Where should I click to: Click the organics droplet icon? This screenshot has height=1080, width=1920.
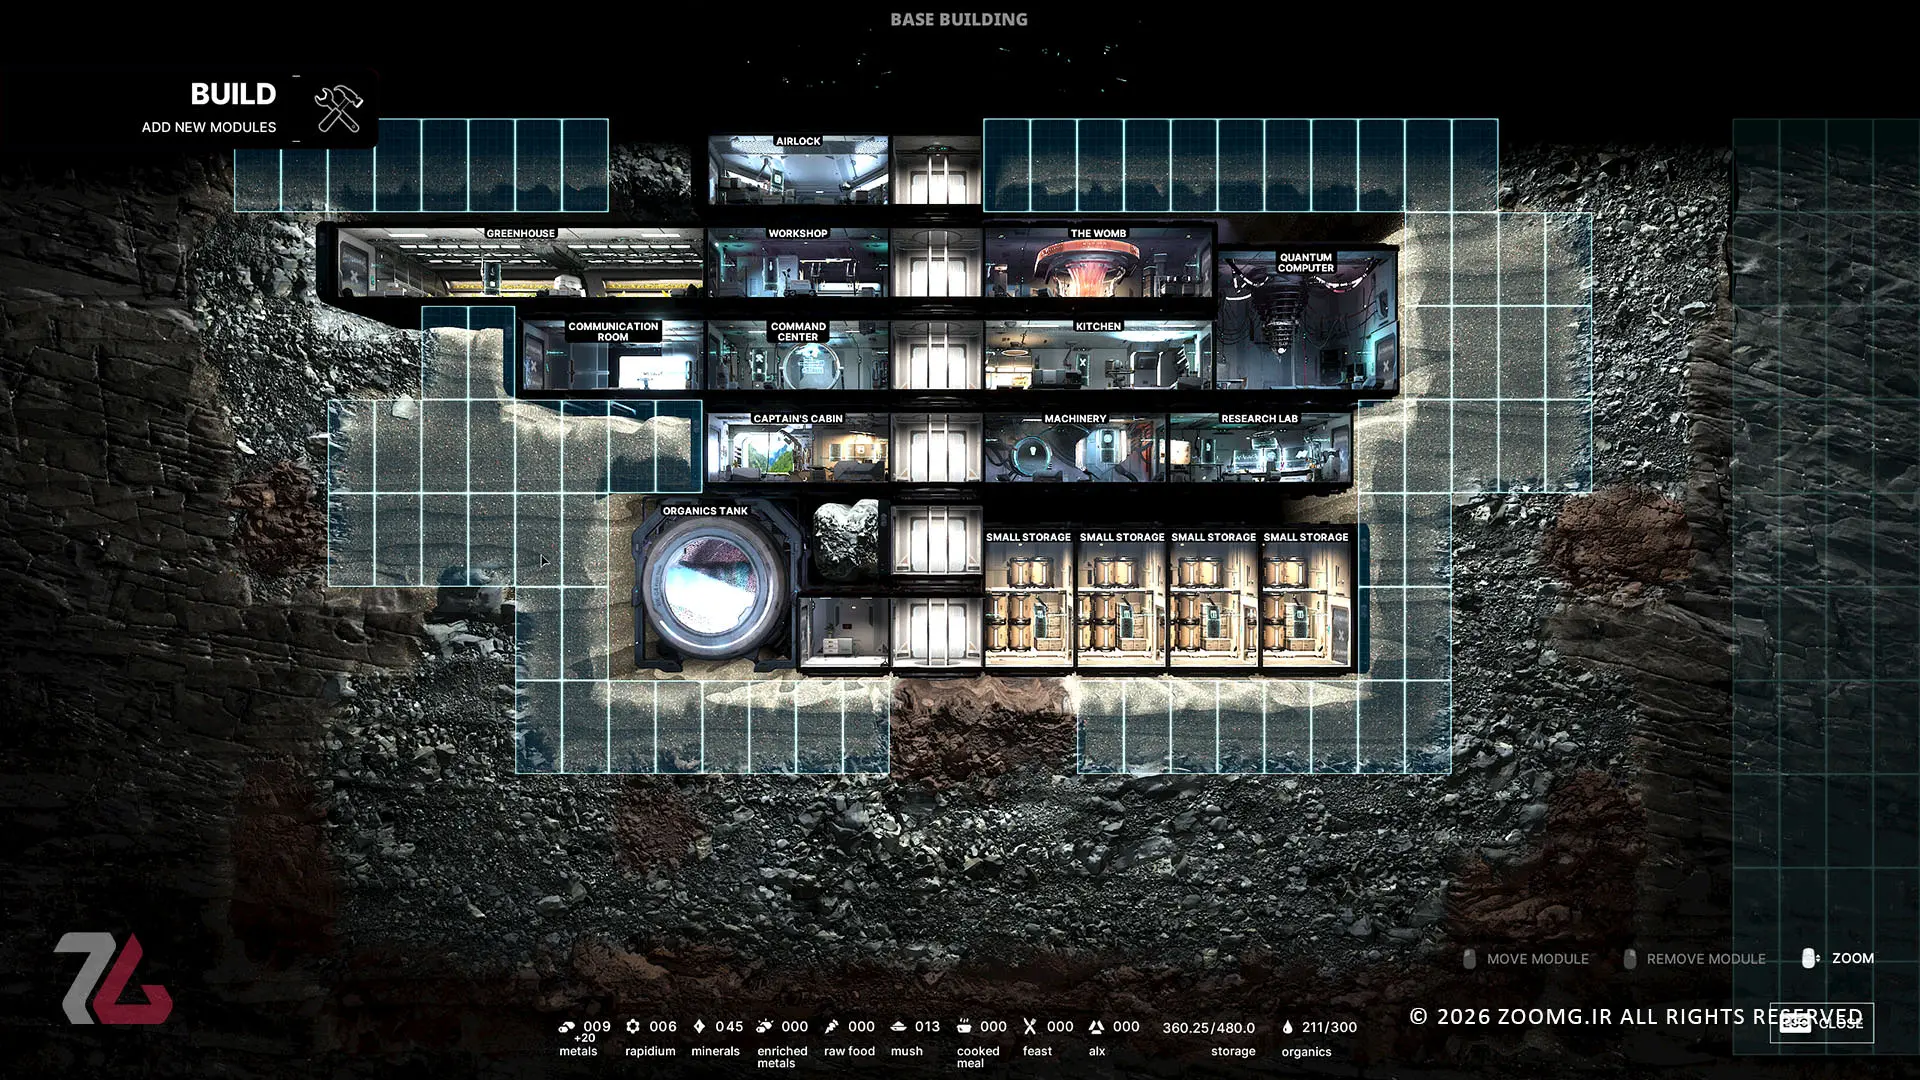click(x=1287, y=1027)
